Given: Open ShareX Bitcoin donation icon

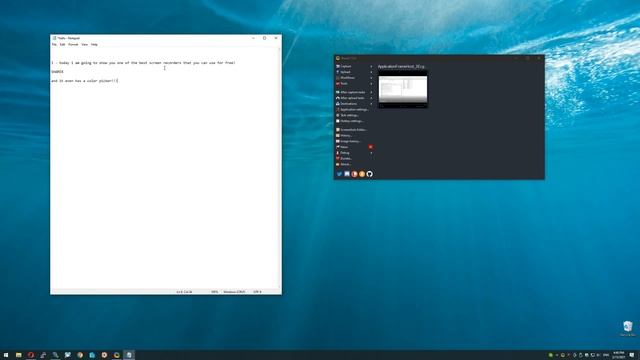Looking at the screenshot, I should coord(362,174).
